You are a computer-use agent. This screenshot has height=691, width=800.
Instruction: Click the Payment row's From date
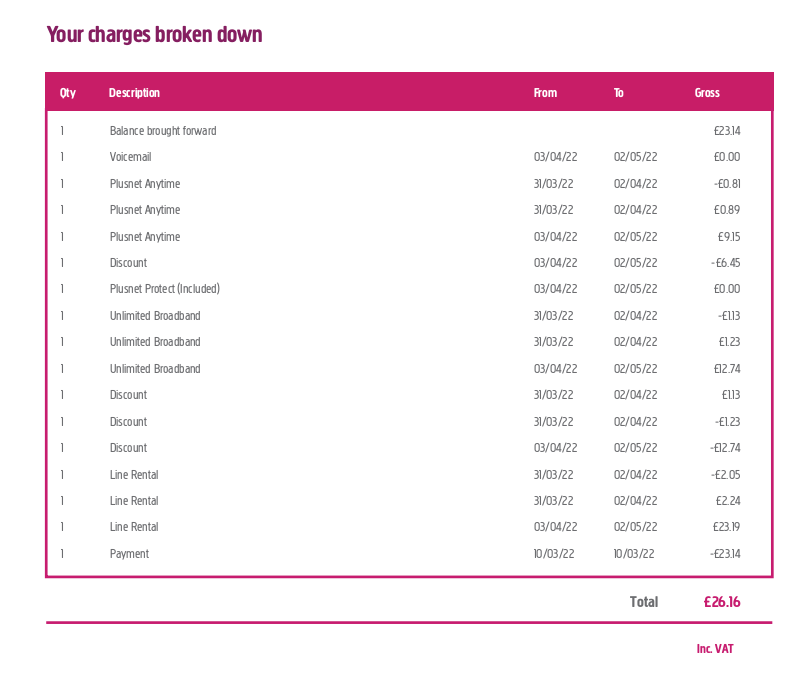[x=554, y=554]
